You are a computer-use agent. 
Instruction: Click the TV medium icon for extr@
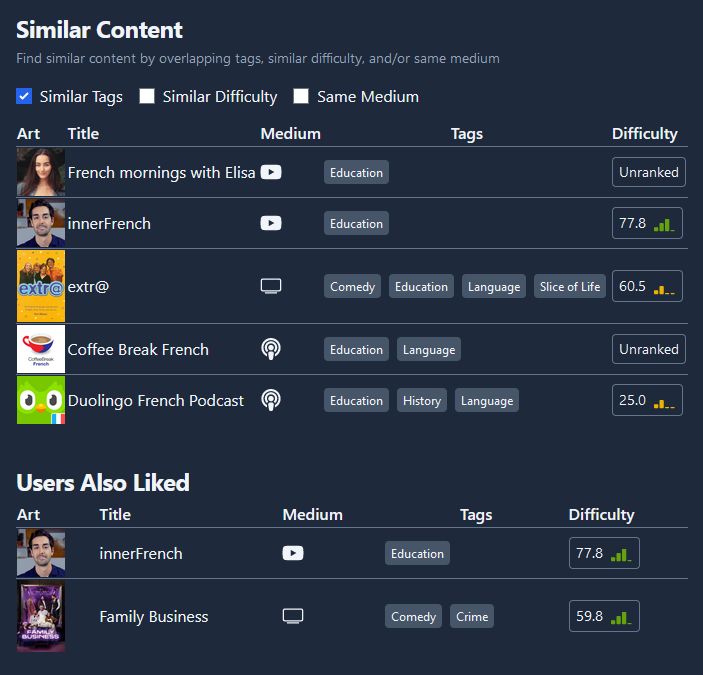271,286
